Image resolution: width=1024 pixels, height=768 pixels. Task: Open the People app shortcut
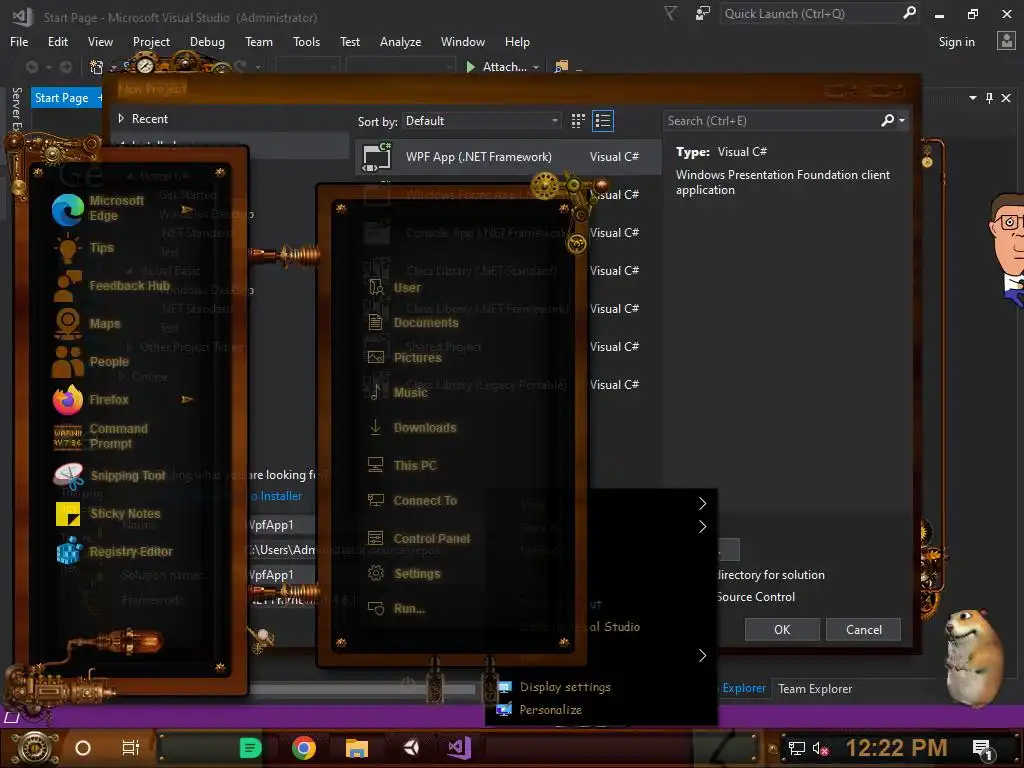pos(91,362)
